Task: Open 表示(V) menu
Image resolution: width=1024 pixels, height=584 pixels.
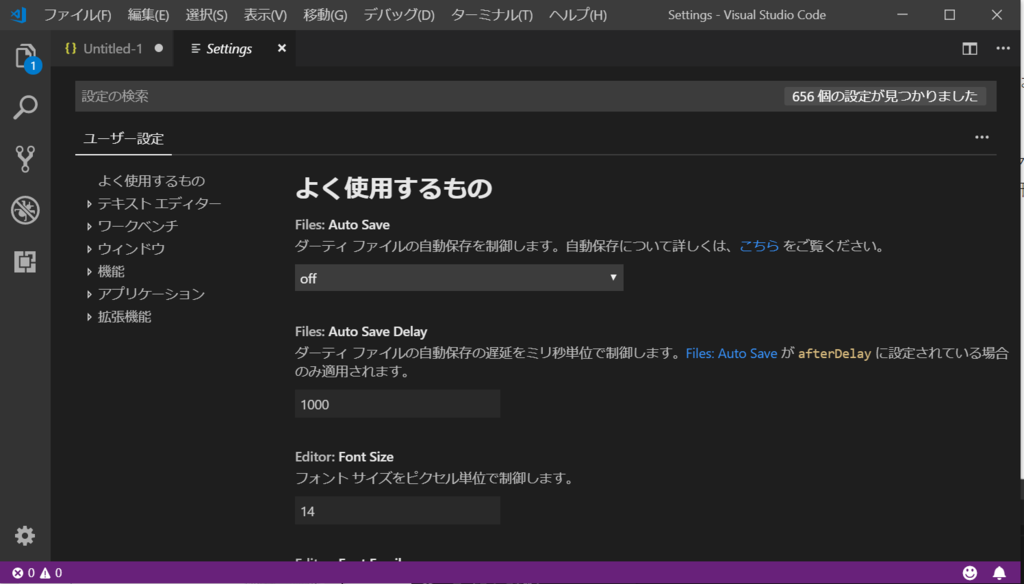Action: tap(265, 14)
